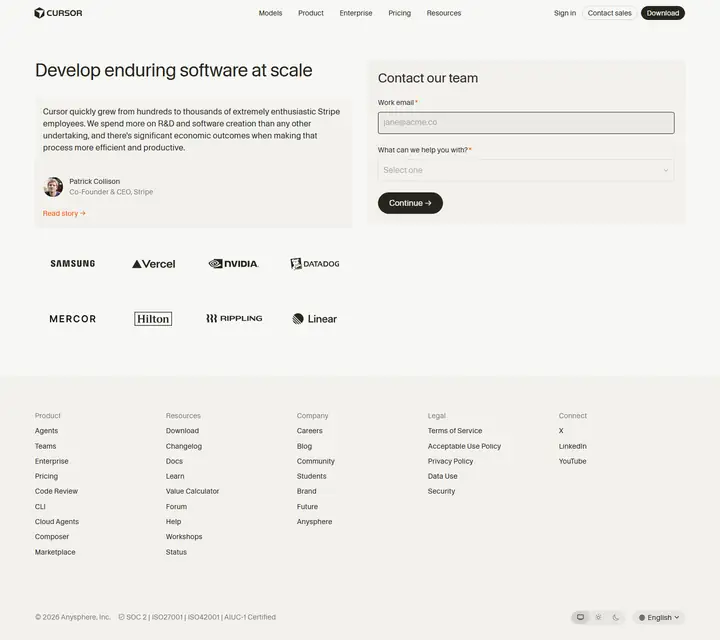Click the Linear logo
This screenshot has width=720, height=640.
(x=315, y=319)
